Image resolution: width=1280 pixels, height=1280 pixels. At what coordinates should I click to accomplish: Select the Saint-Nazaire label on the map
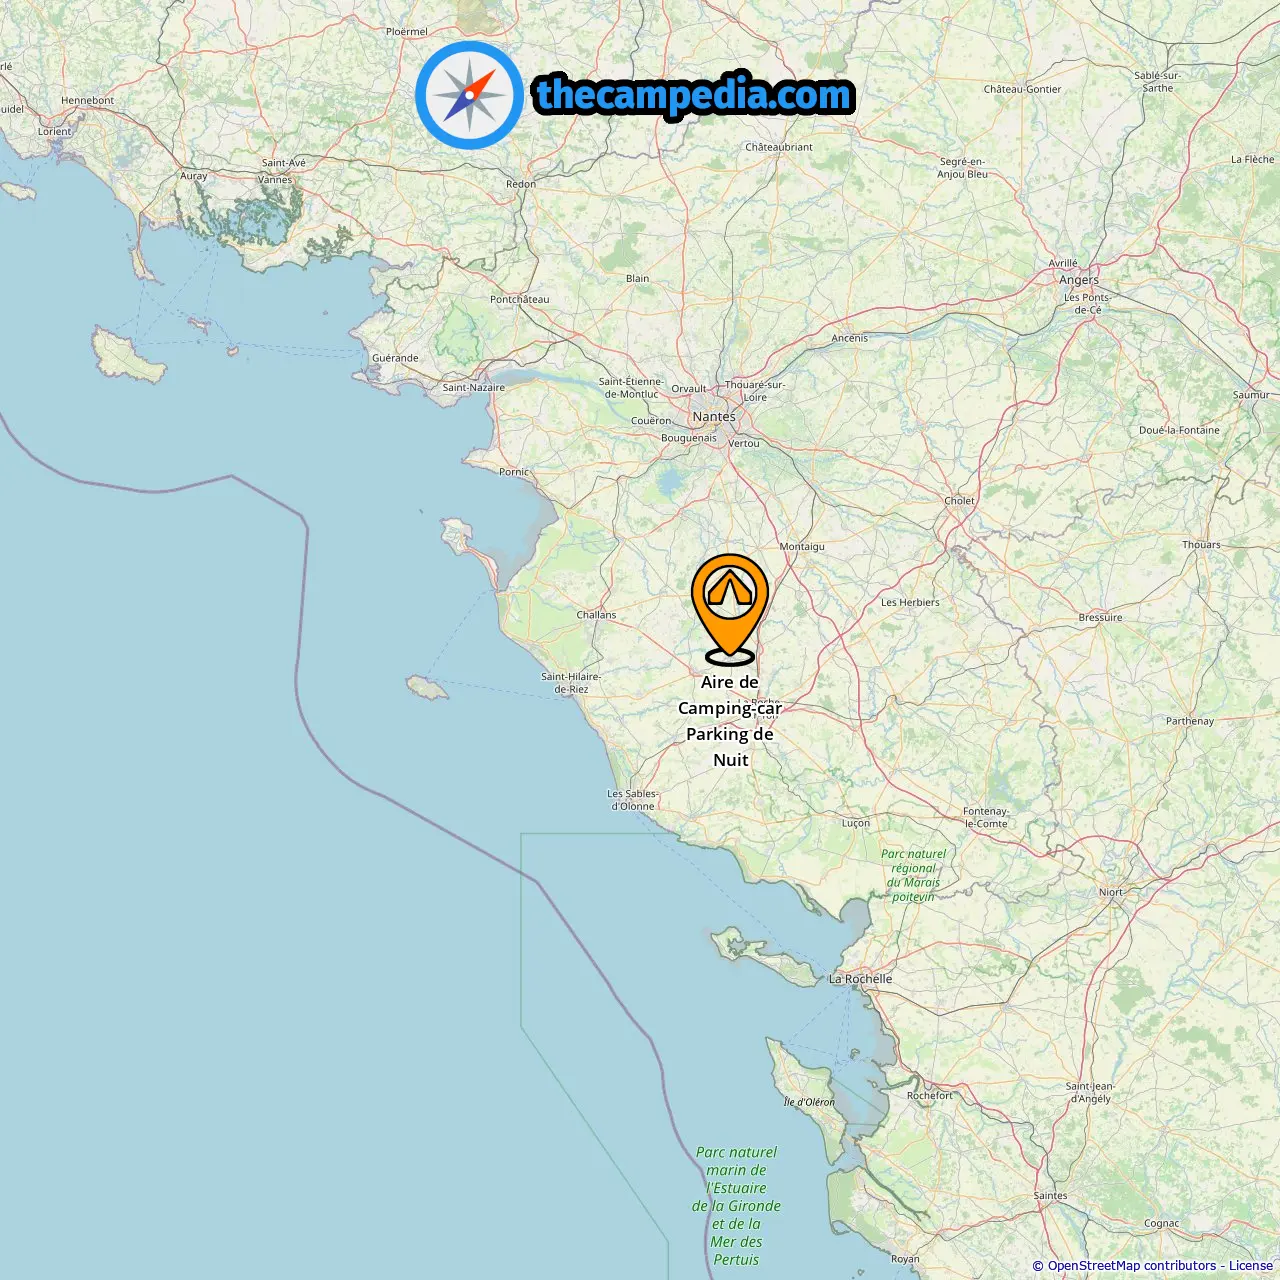(474, 388)
